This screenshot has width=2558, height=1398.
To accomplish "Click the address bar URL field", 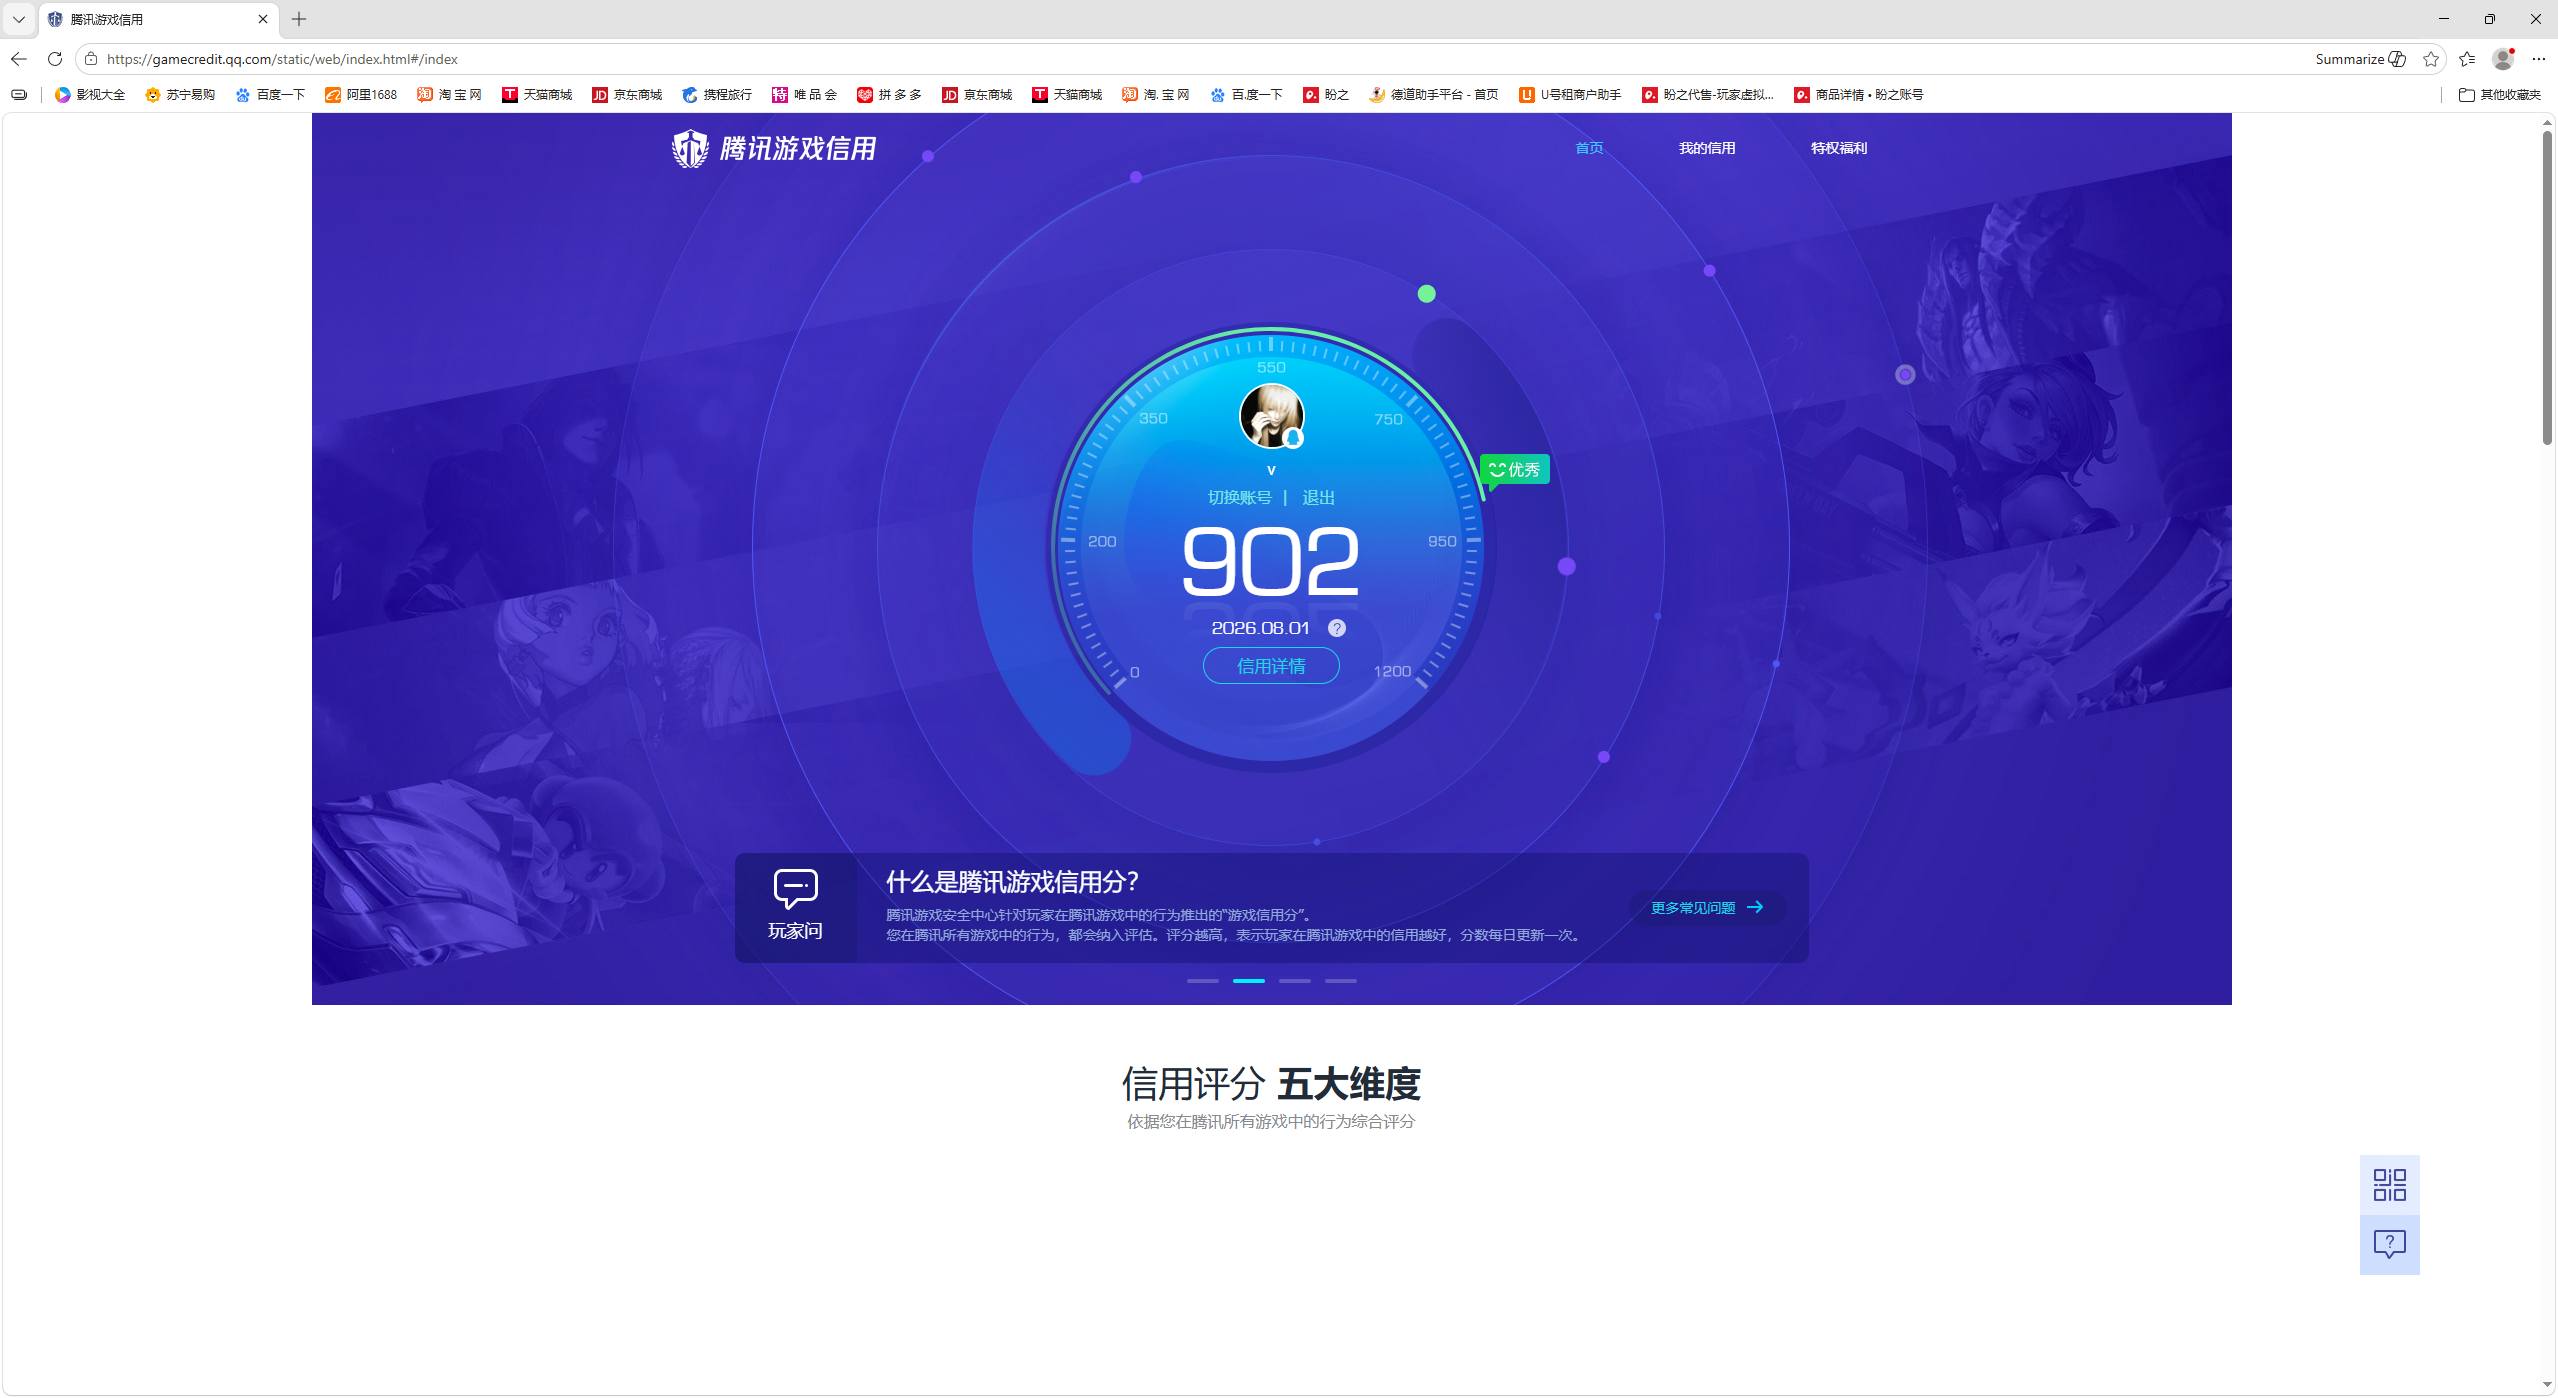I will tap(1200, 59).
